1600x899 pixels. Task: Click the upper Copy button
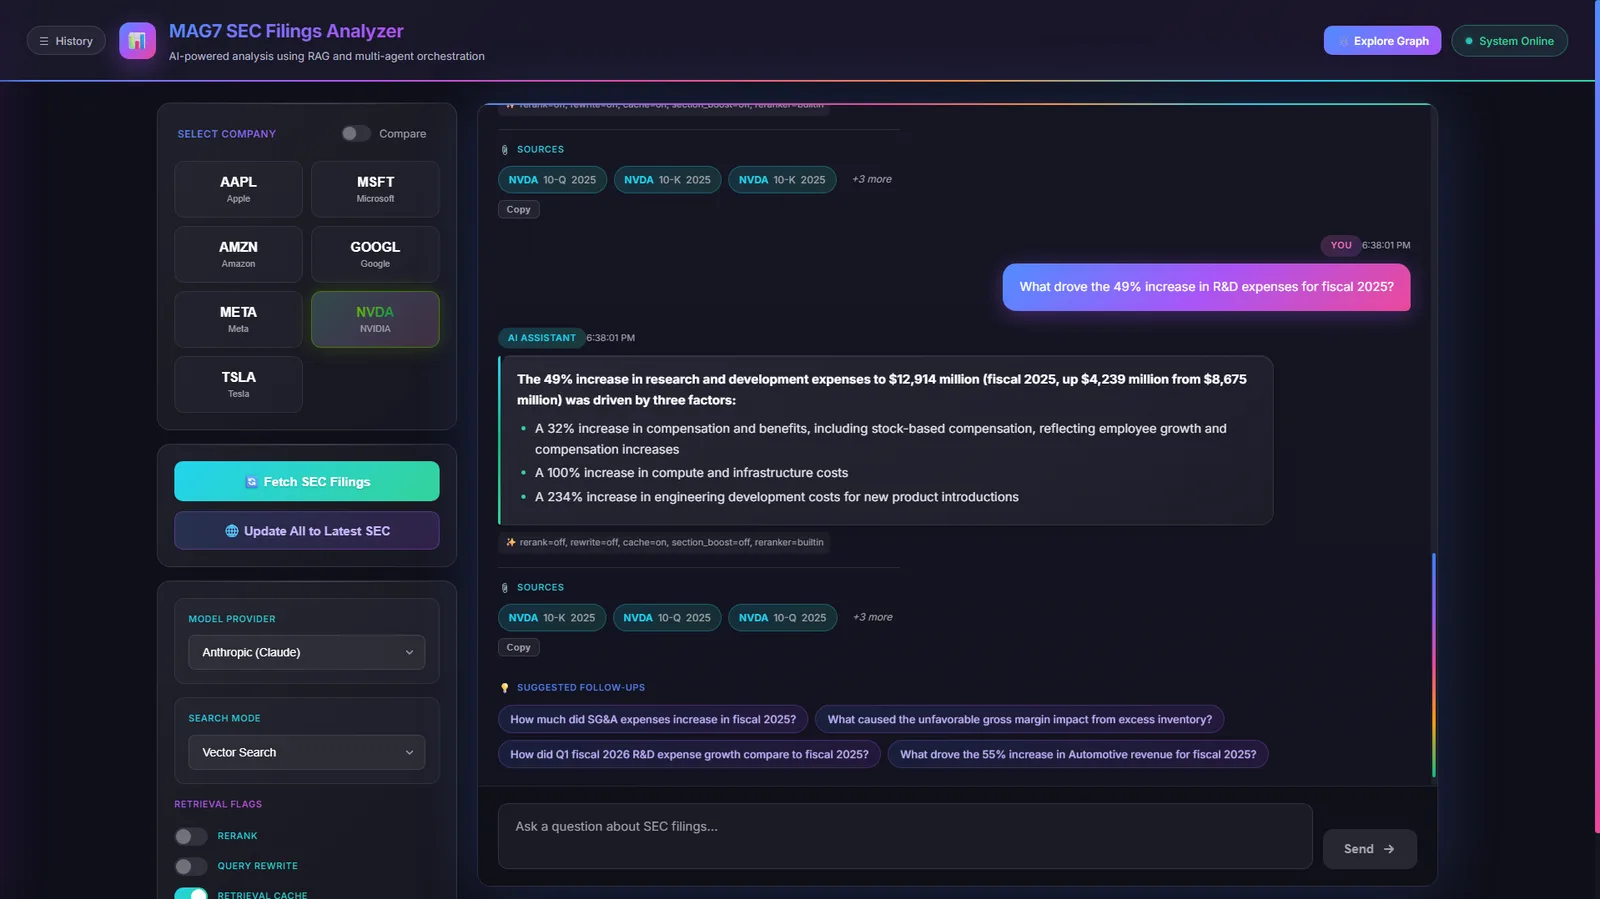tap(518, 209)
